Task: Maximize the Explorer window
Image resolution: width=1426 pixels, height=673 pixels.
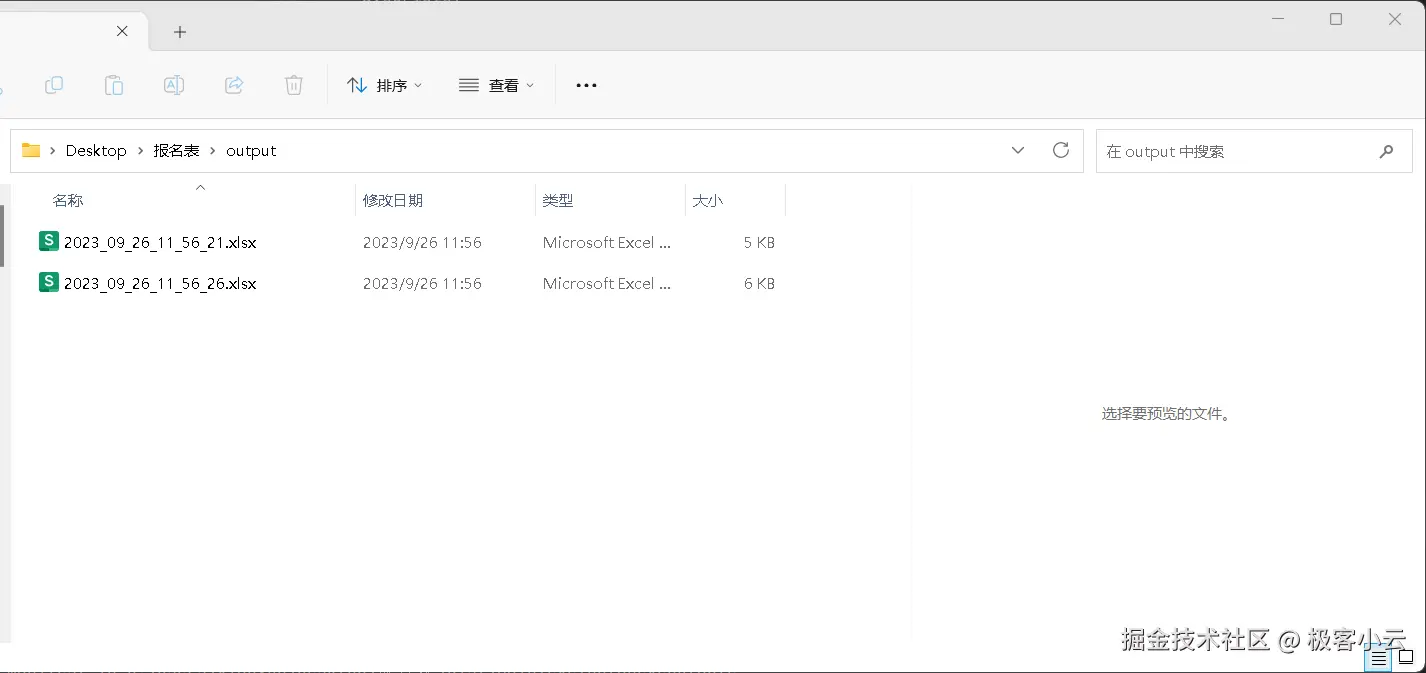Action: 1336,19
